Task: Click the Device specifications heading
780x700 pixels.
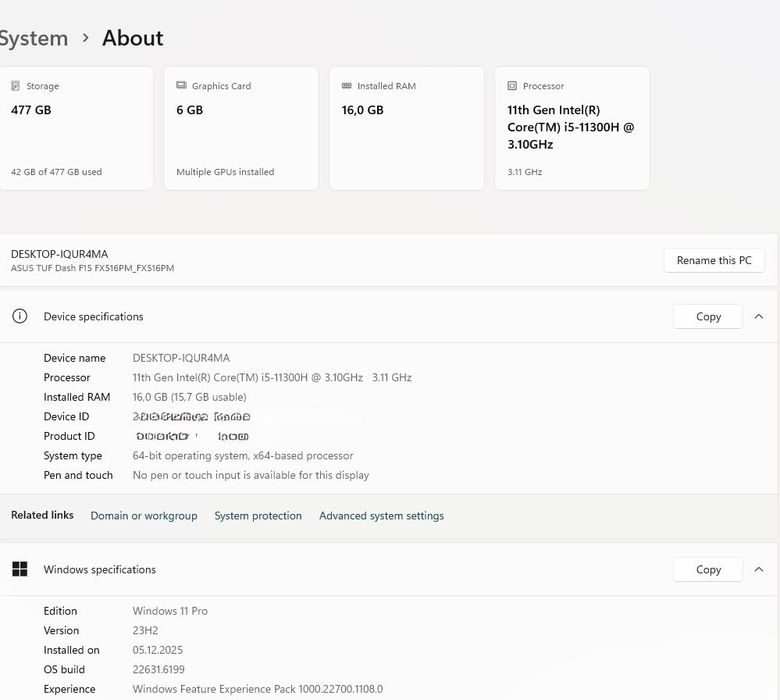Action: (94, 316)
